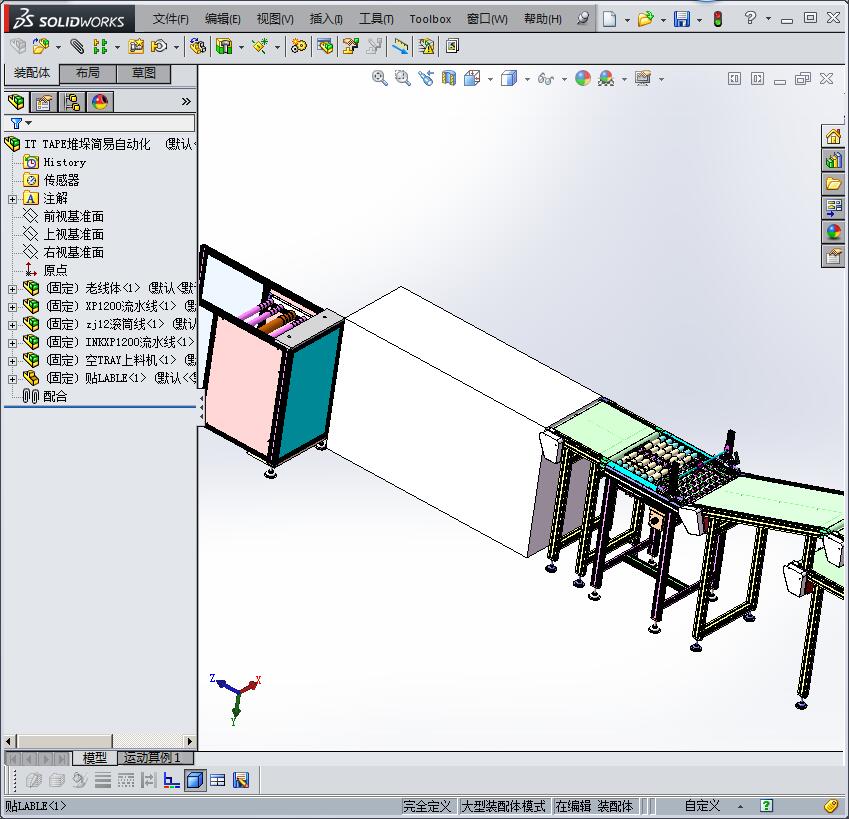Select the 原点 origin item

(55, 270)
